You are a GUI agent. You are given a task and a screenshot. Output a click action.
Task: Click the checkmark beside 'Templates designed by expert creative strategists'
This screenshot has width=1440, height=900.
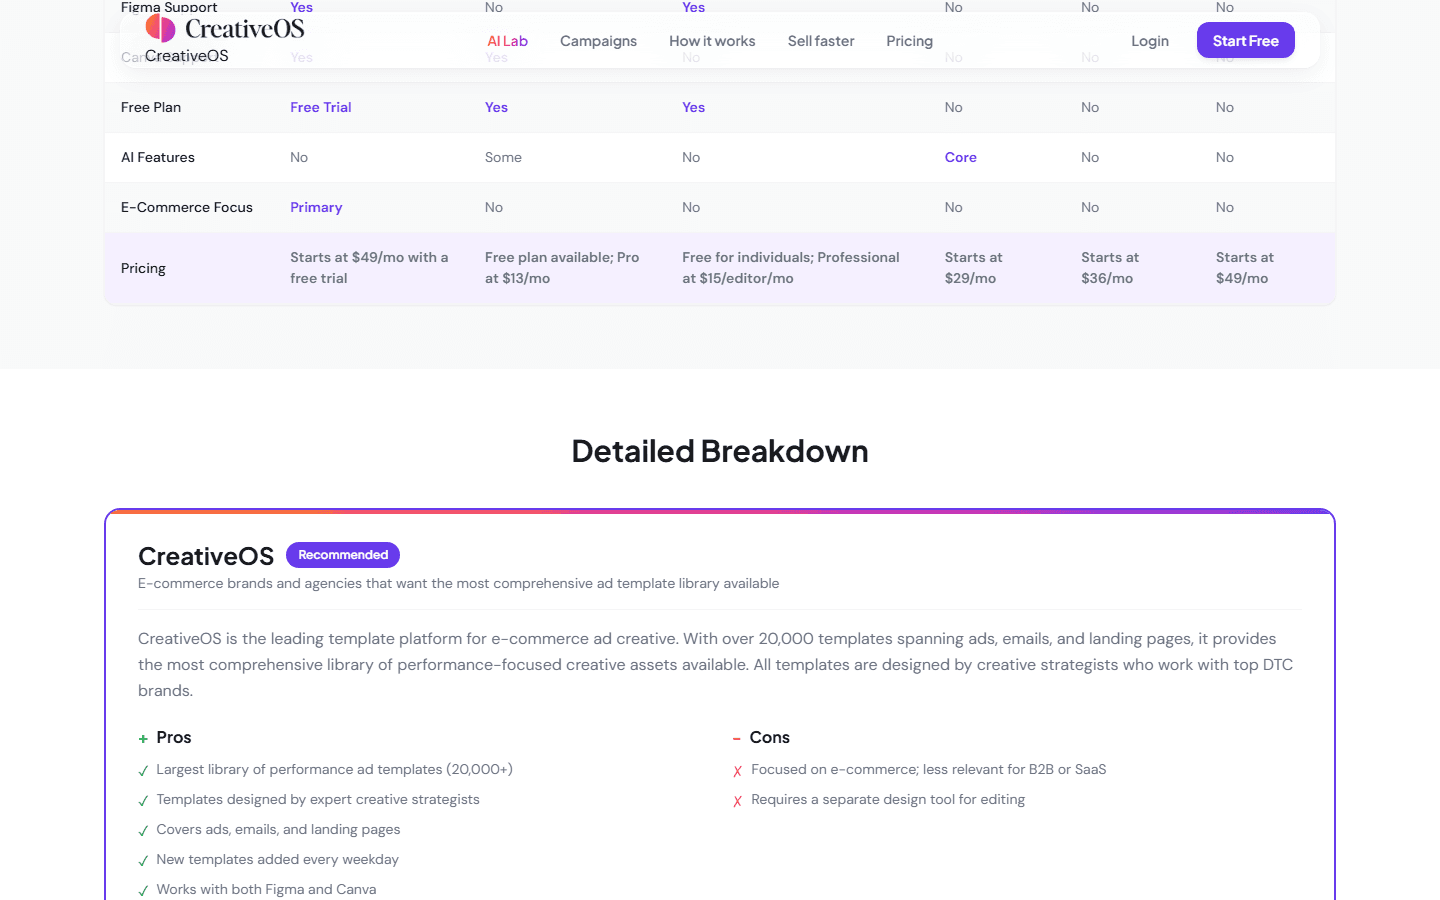point(143,801)
